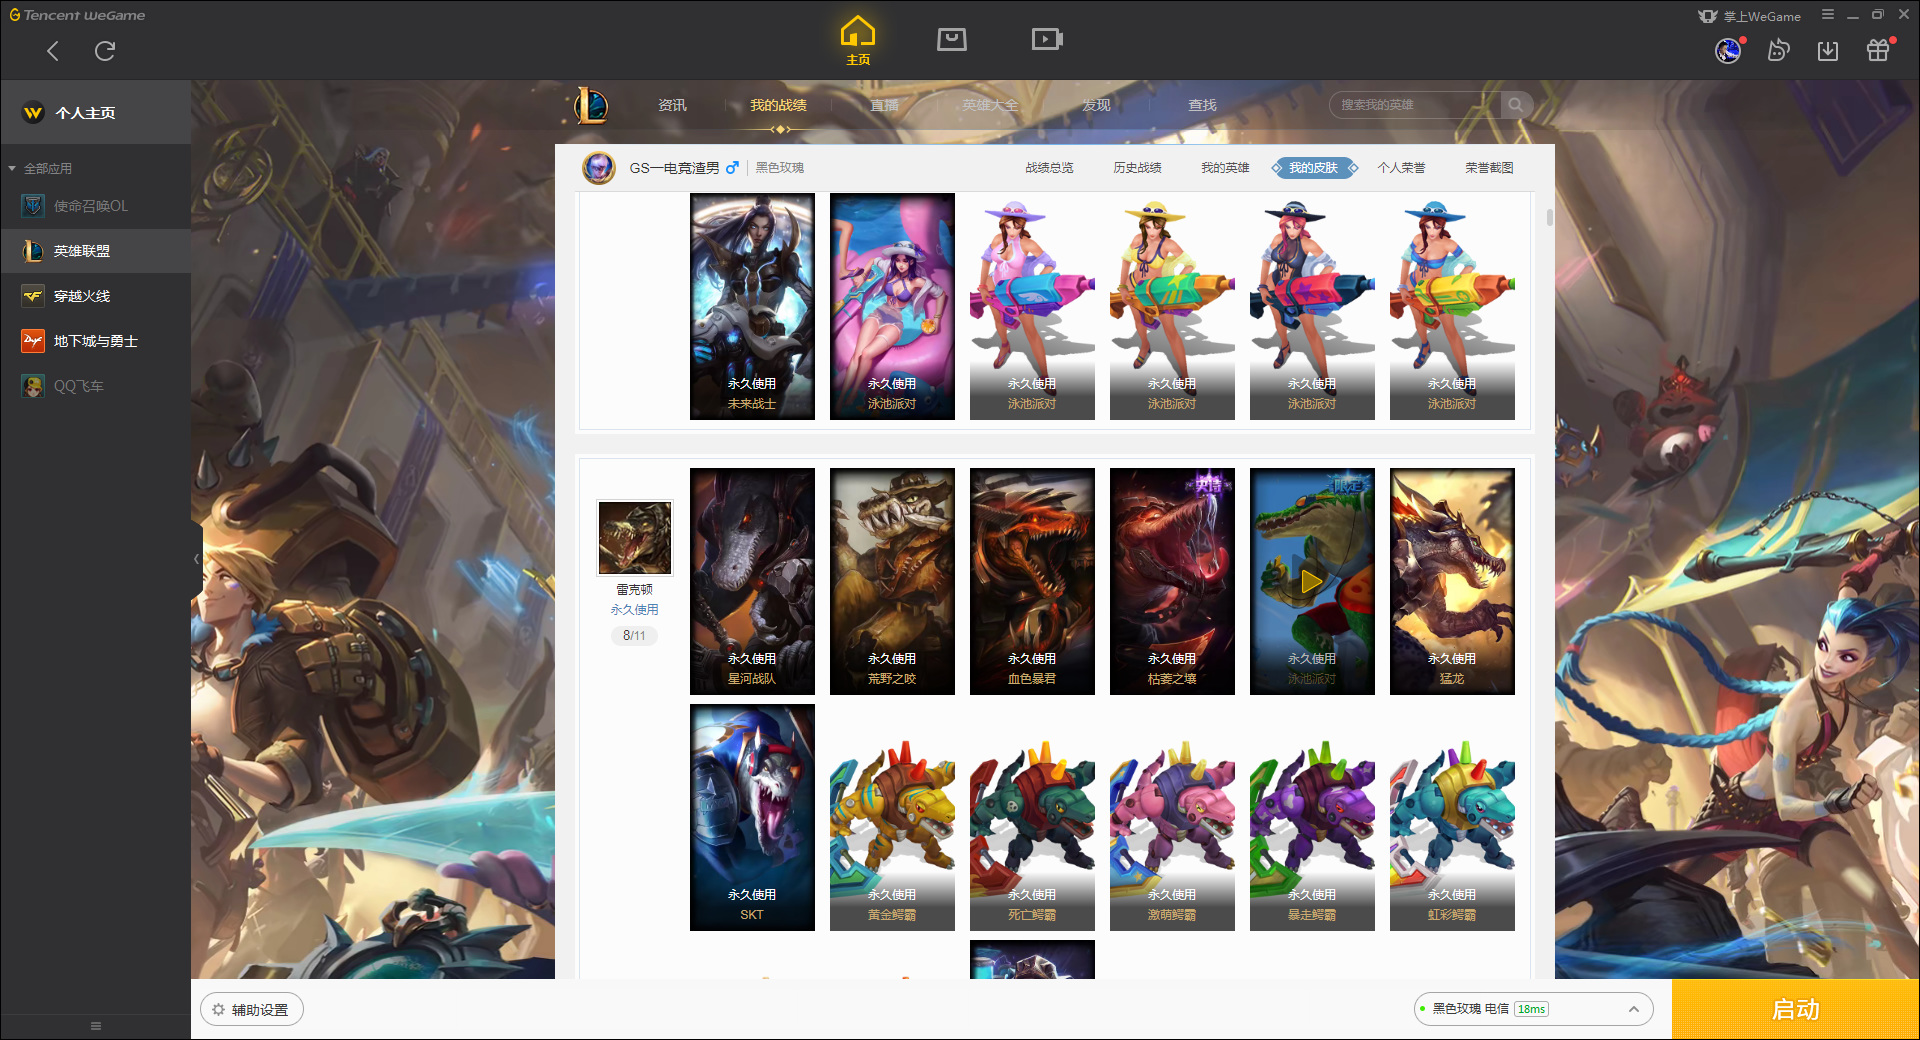Image resolution: width=1920 pixels, height=1040 pixels.
Task: Open the 荒野之咬 skin card
Action: pos(892,581)
